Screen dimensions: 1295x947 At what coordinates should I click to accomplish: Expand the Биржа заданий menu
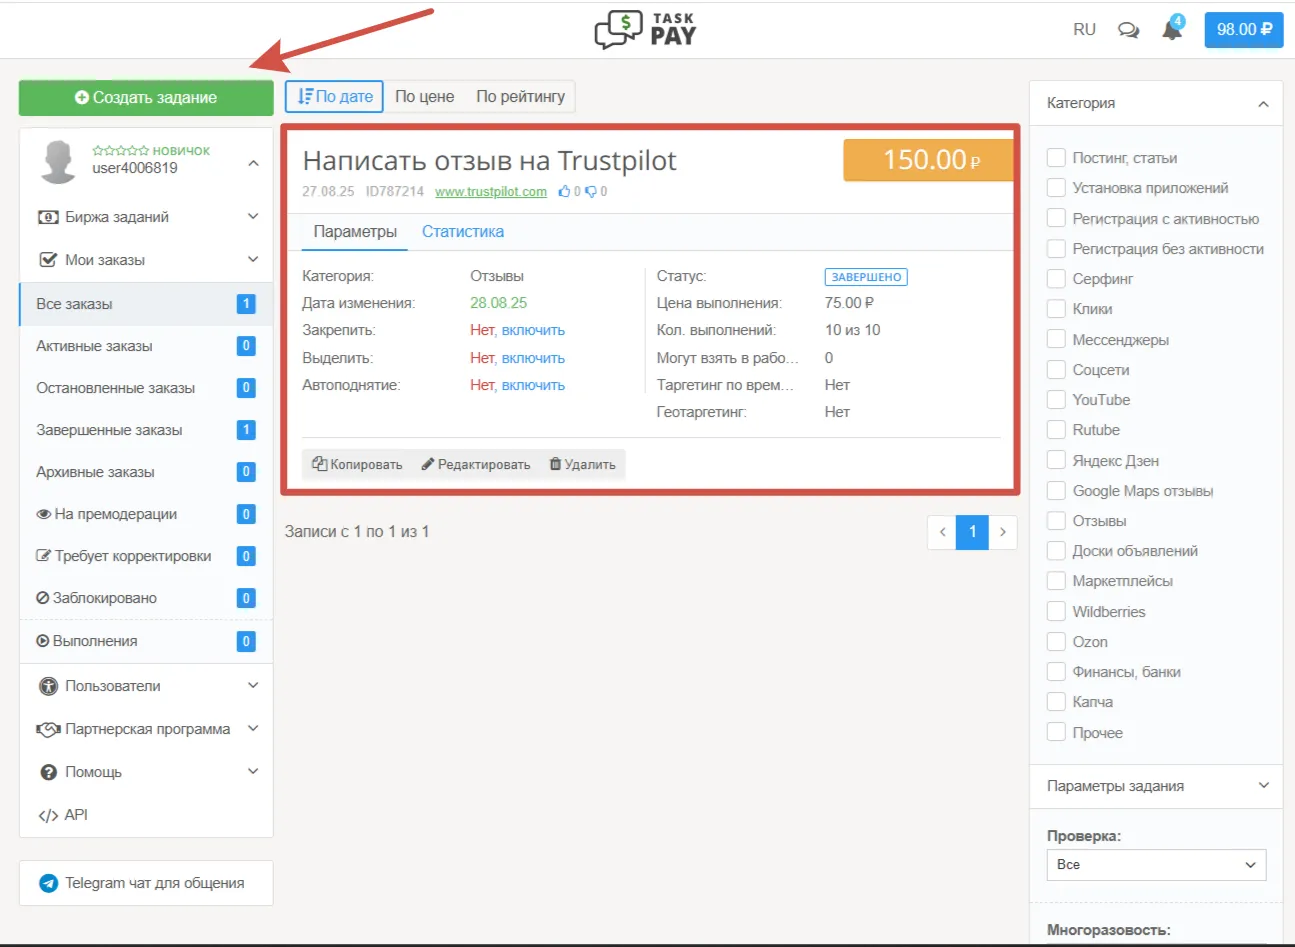click(253, 217)
